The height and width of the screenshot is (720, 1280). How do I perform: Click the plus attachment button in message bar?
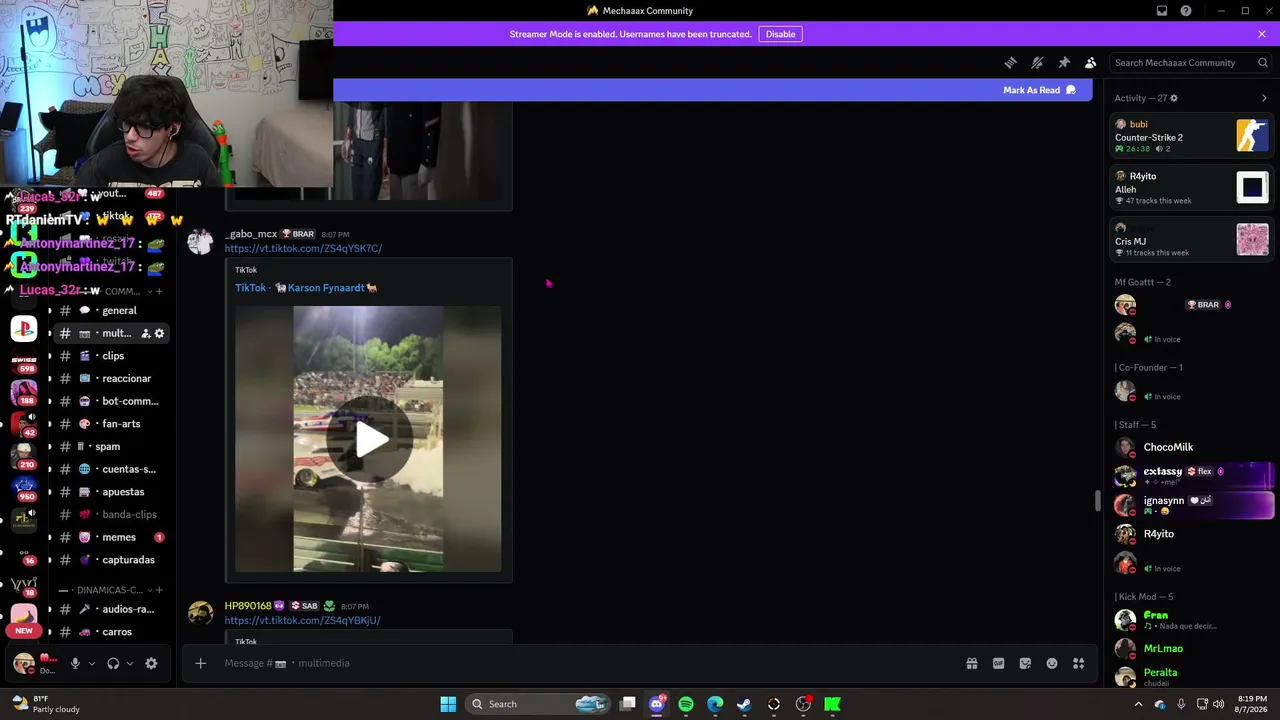click(x=200, y=663)
